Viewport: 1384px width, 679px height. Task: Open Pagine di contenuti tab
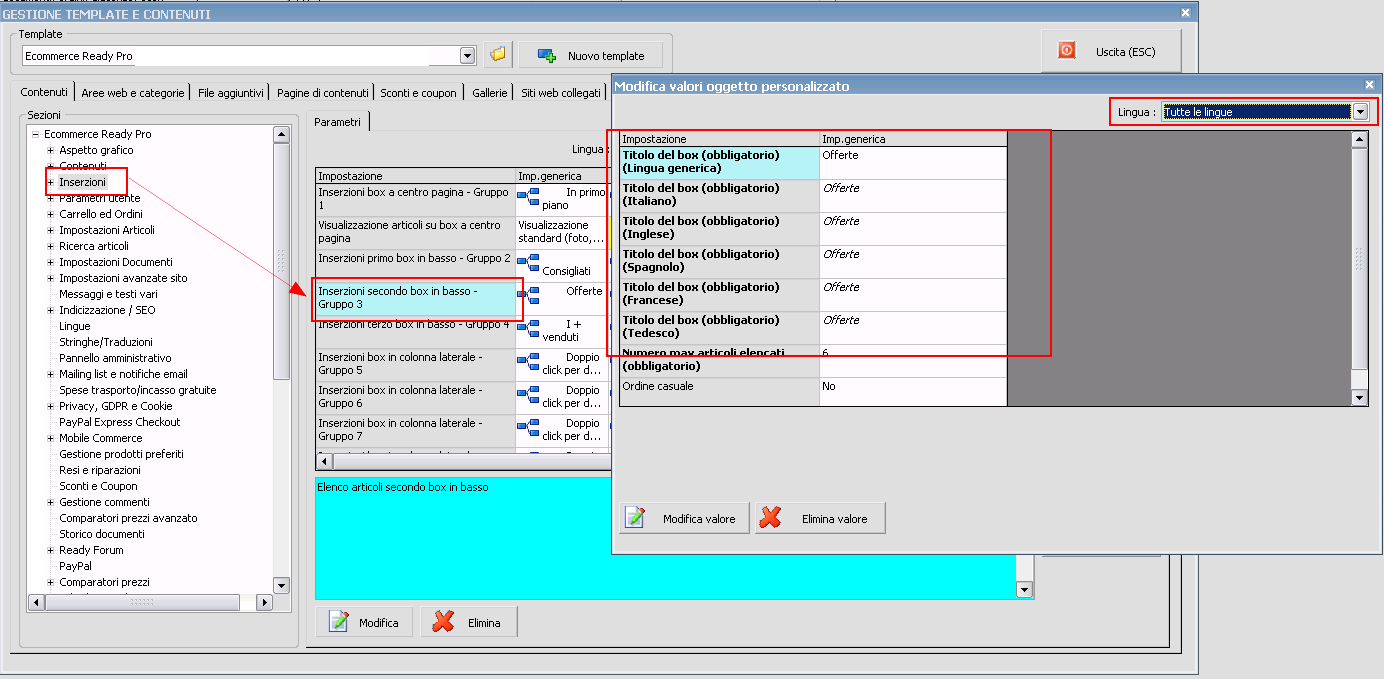(323, 92)
